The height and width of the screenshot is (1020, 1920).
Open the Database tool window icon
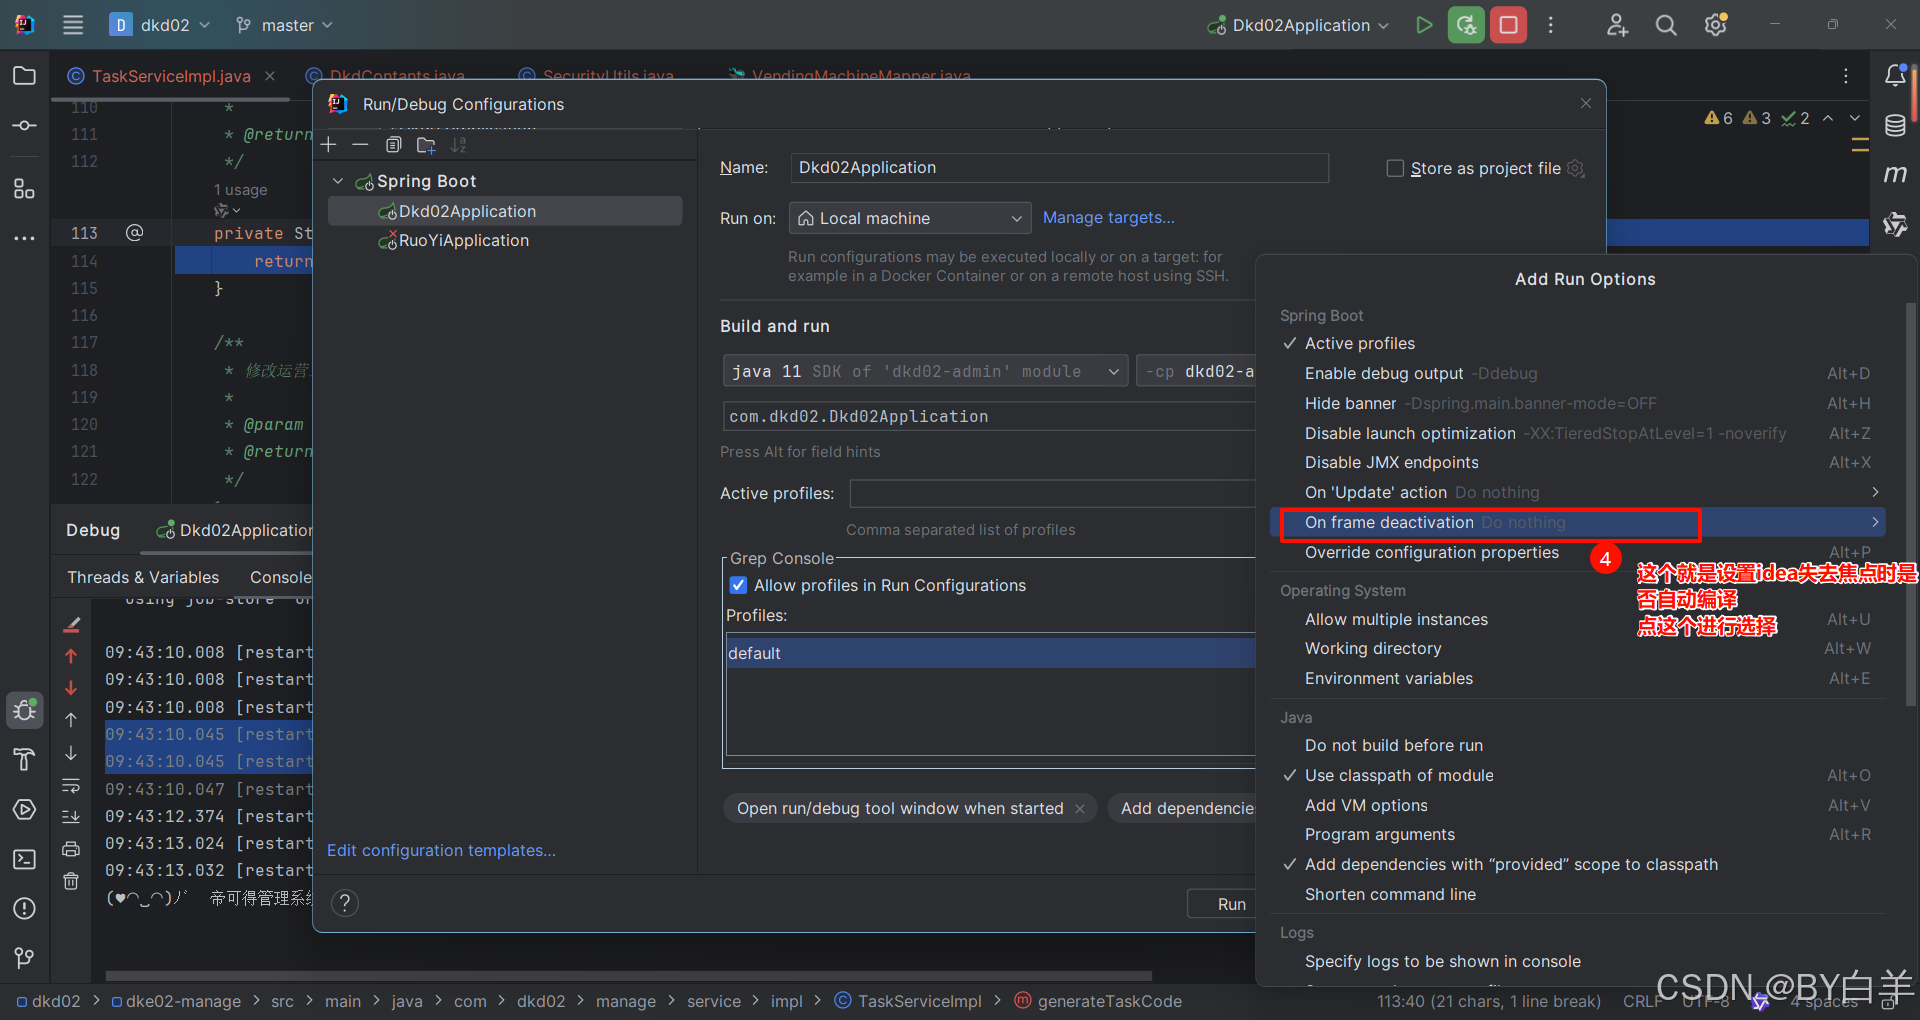pyautogui.click(x=1895, y=126)
